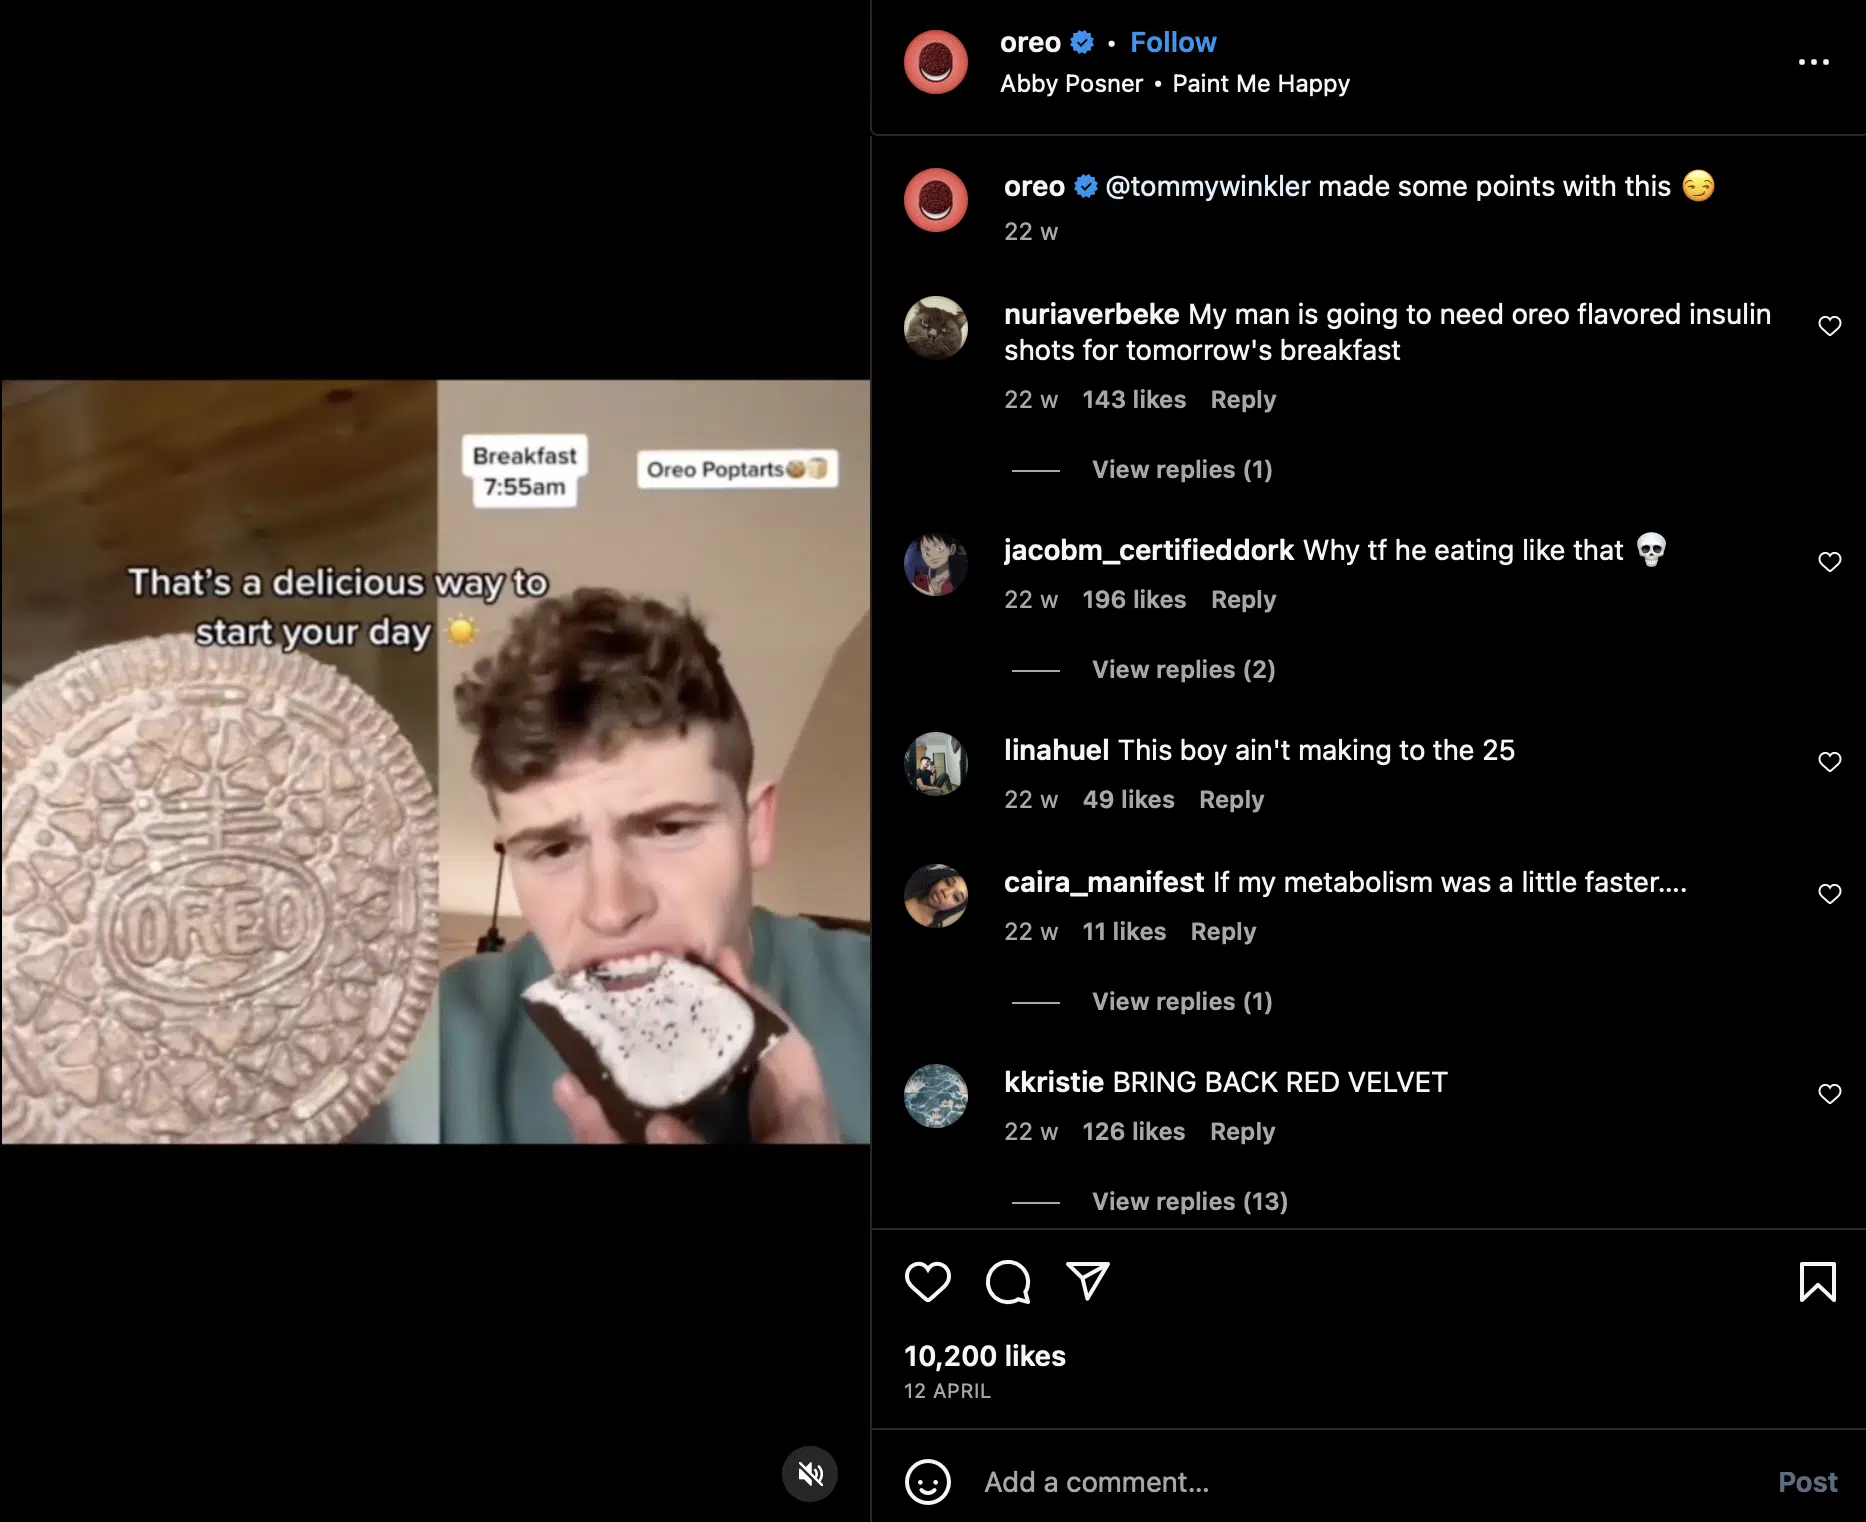Like the post with the heart icon
The height and width of the screenshot is (1522, 1866).
pyautogui.click(x=927, y=1282)
